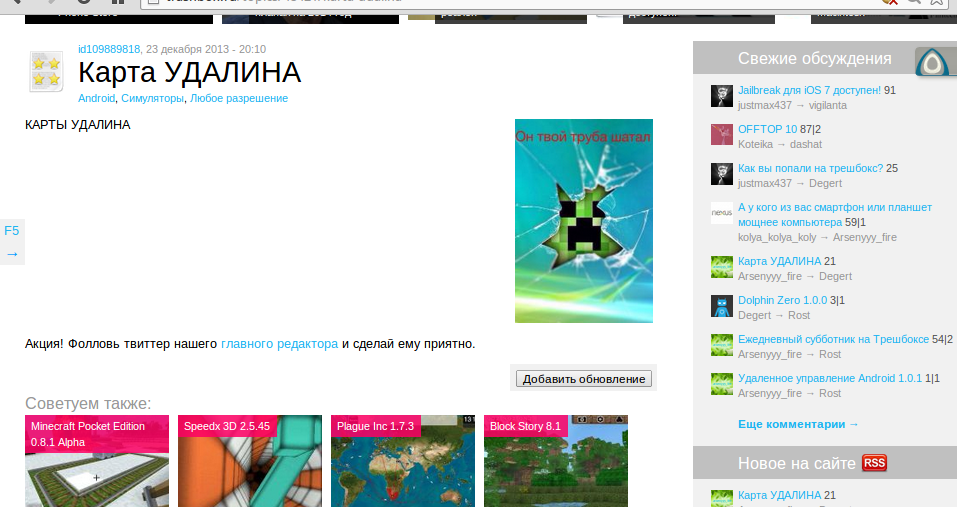Viewport: 957px width, 507px height.
Task: Click the text kolya_kolya_koly → Arsenyyy_fire
Action: click(817, 237)
